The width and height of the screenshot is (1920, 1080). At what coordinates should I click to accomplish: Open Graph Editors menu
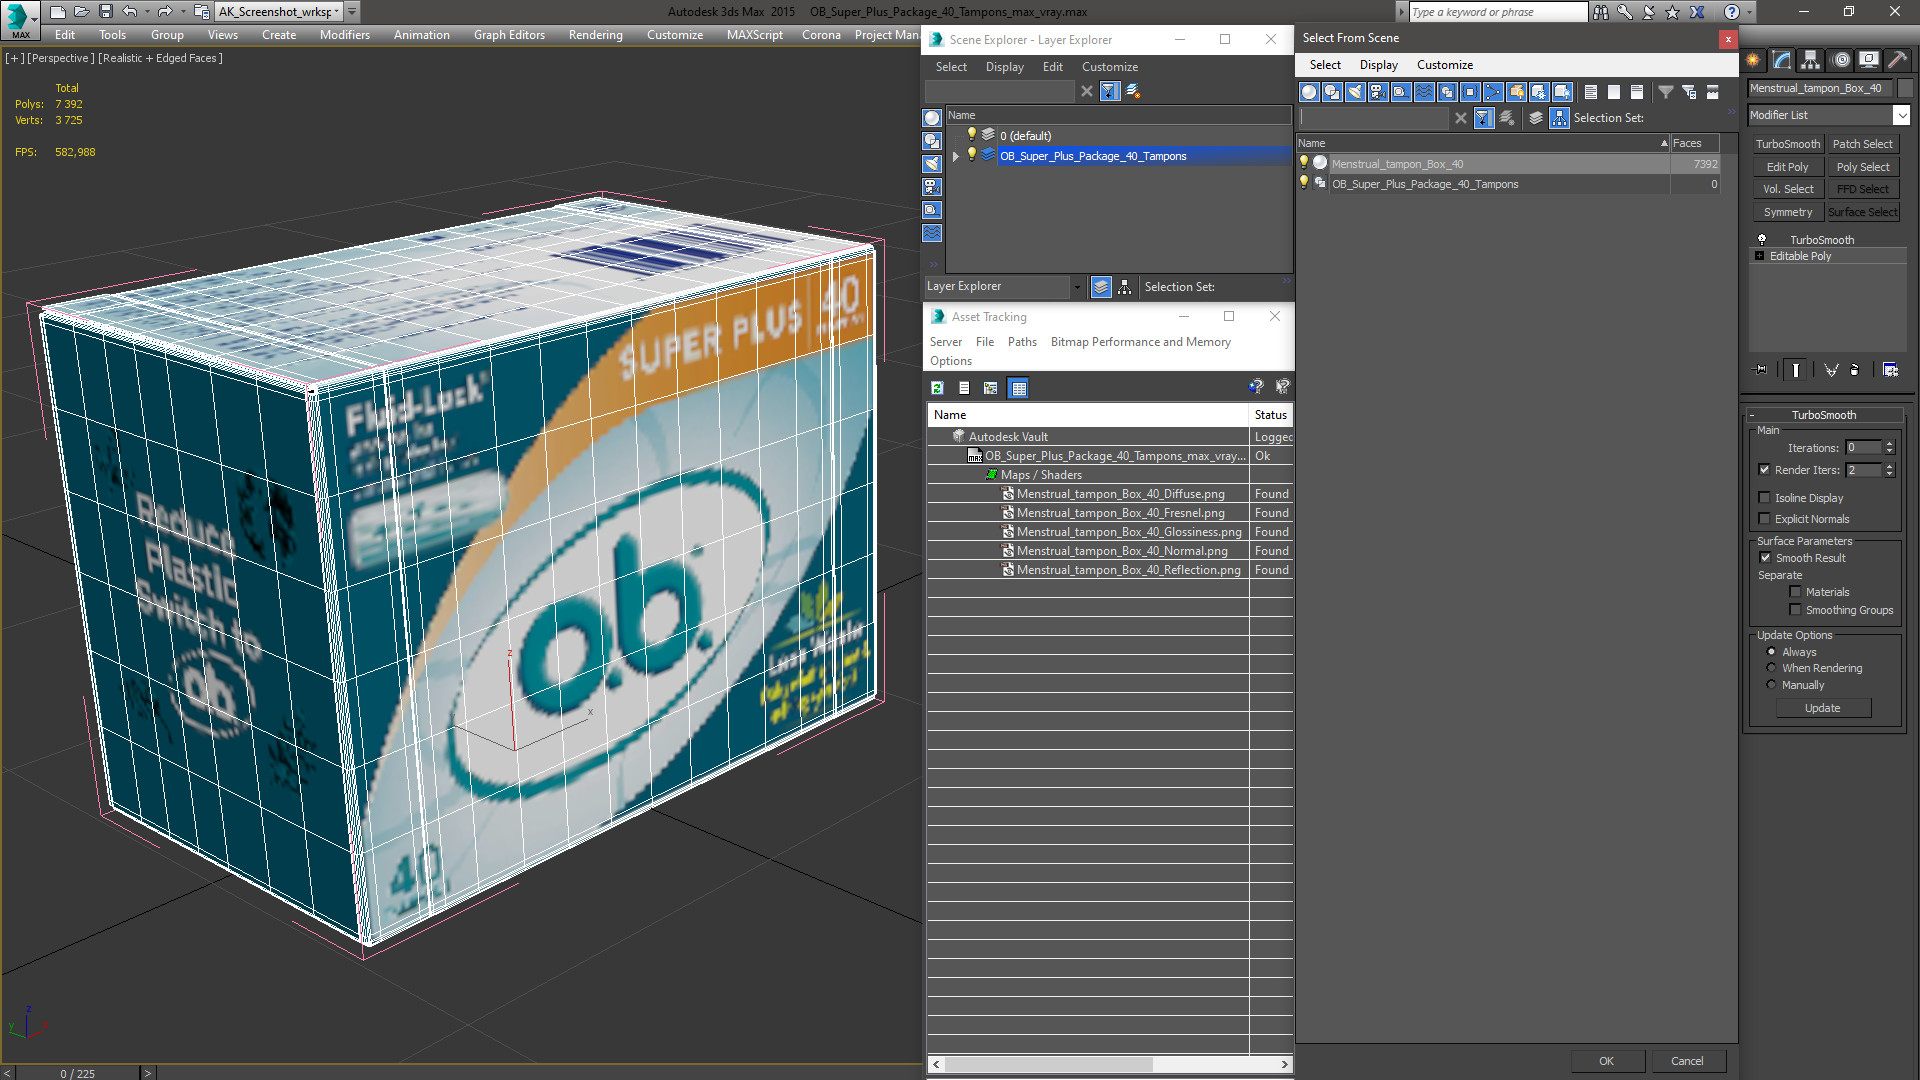(x=509, y=35)
